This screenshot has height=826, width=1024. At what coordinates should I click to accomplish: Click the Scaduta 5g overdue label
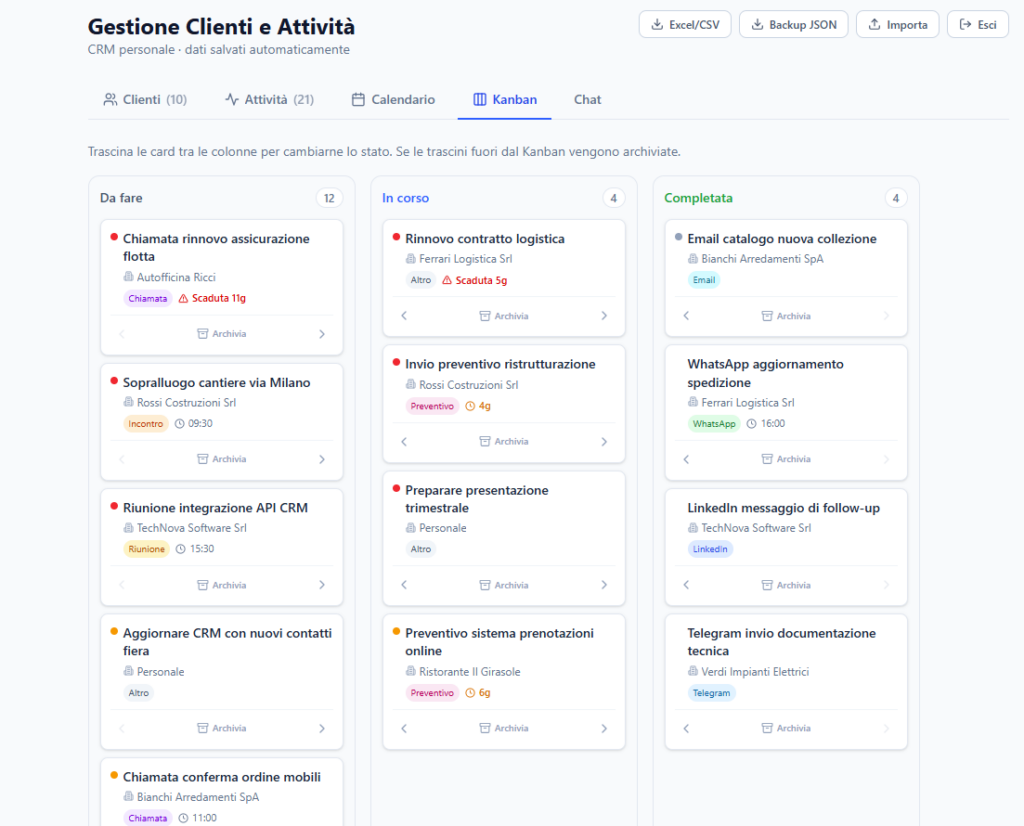(475, 280)
